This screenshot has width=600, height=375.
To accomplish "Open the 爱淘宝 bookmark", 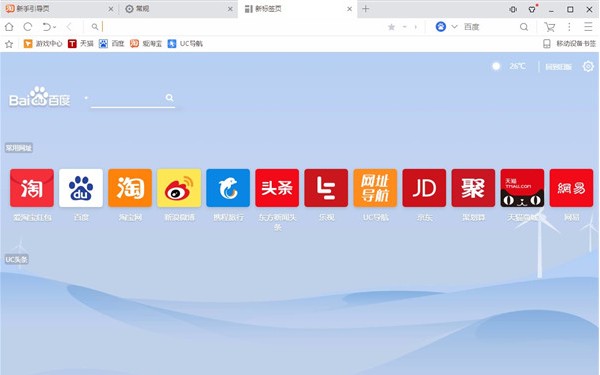I will pyautogui.click(x=146, y=44).
